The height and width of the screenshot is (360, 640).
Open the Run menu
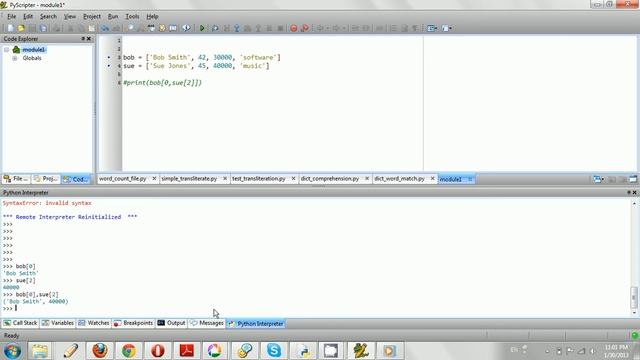pos(113,16)
